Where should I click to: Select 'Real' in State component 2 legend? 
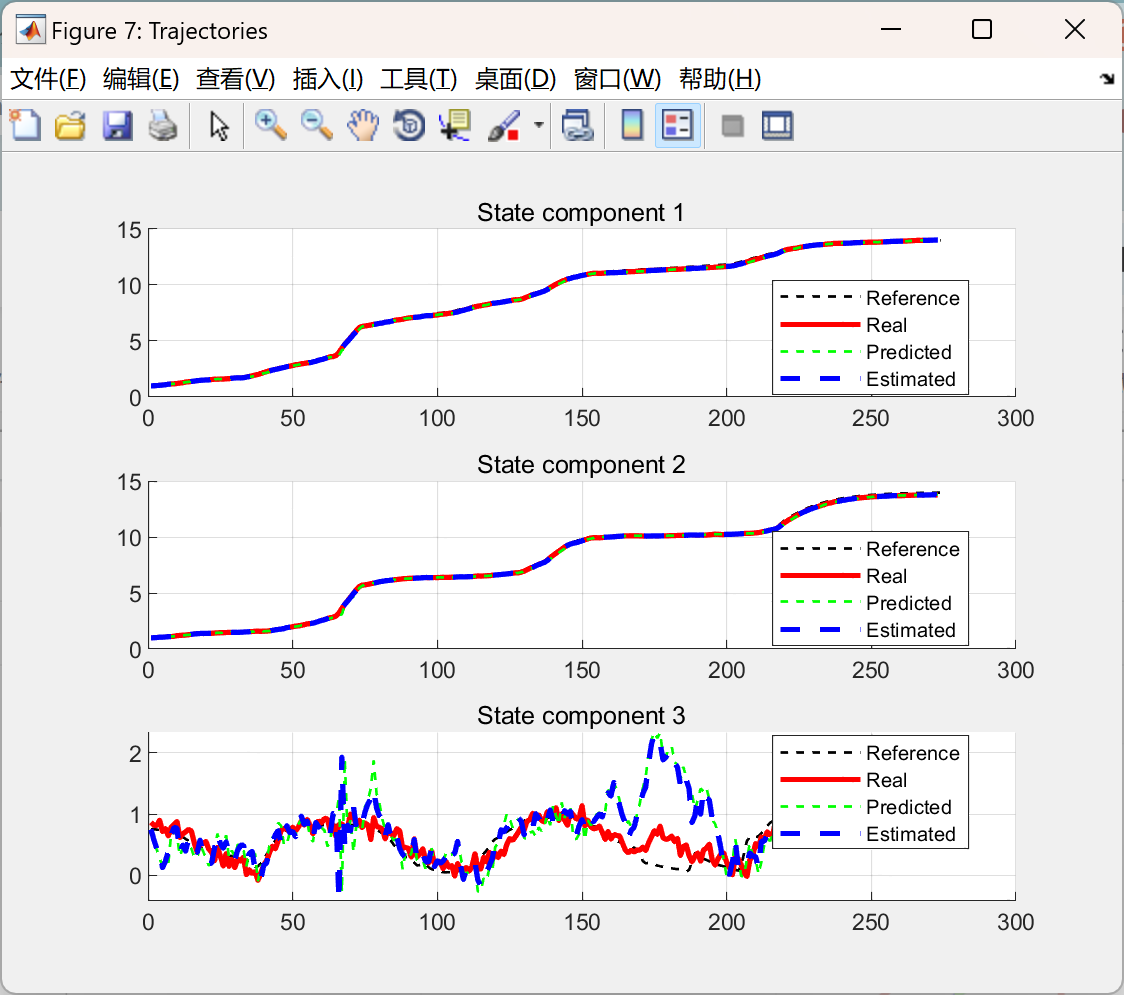tap(887, 576)
